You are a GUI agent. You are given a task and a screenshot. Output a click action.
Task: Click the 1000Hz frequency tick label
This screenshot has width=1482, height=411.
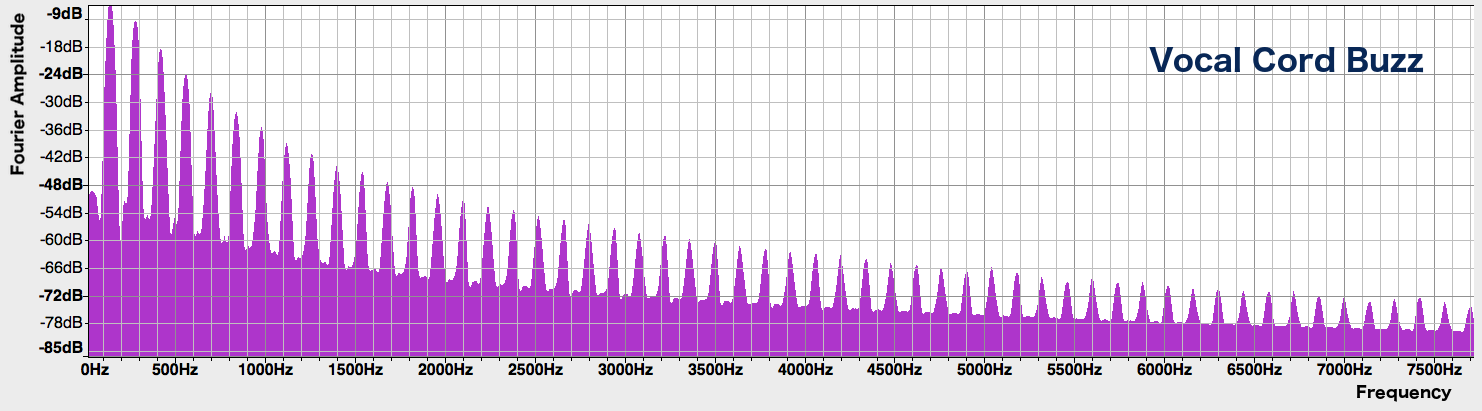pyautogui.click(x=267, y=370)
